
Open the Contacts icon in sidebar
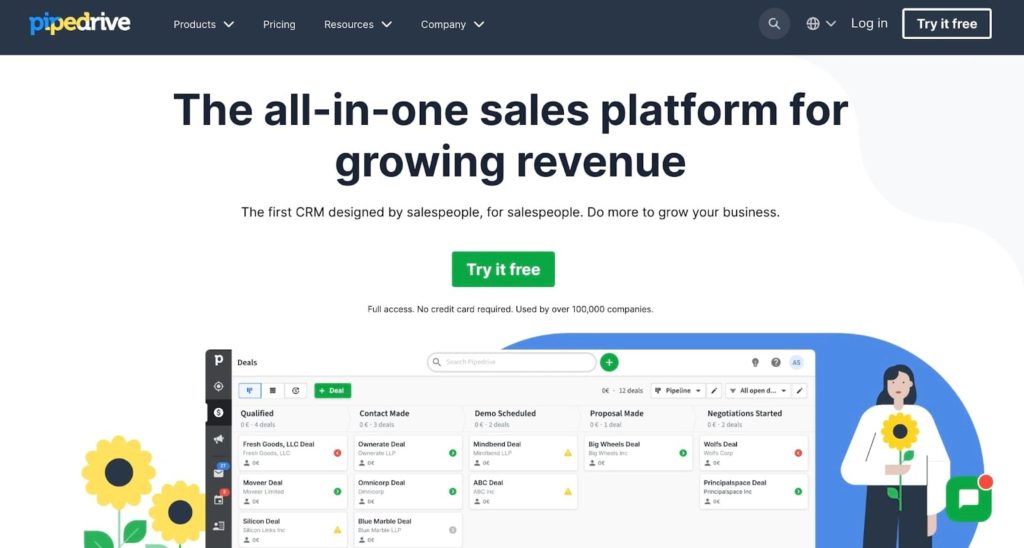219,526
